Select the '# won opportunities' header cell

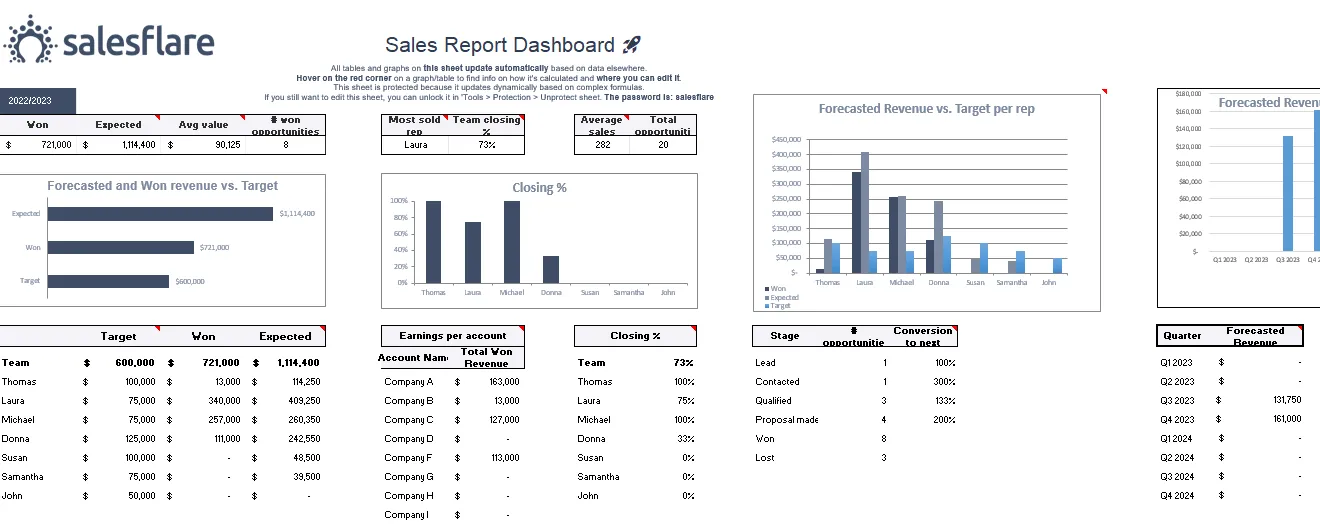285,125
